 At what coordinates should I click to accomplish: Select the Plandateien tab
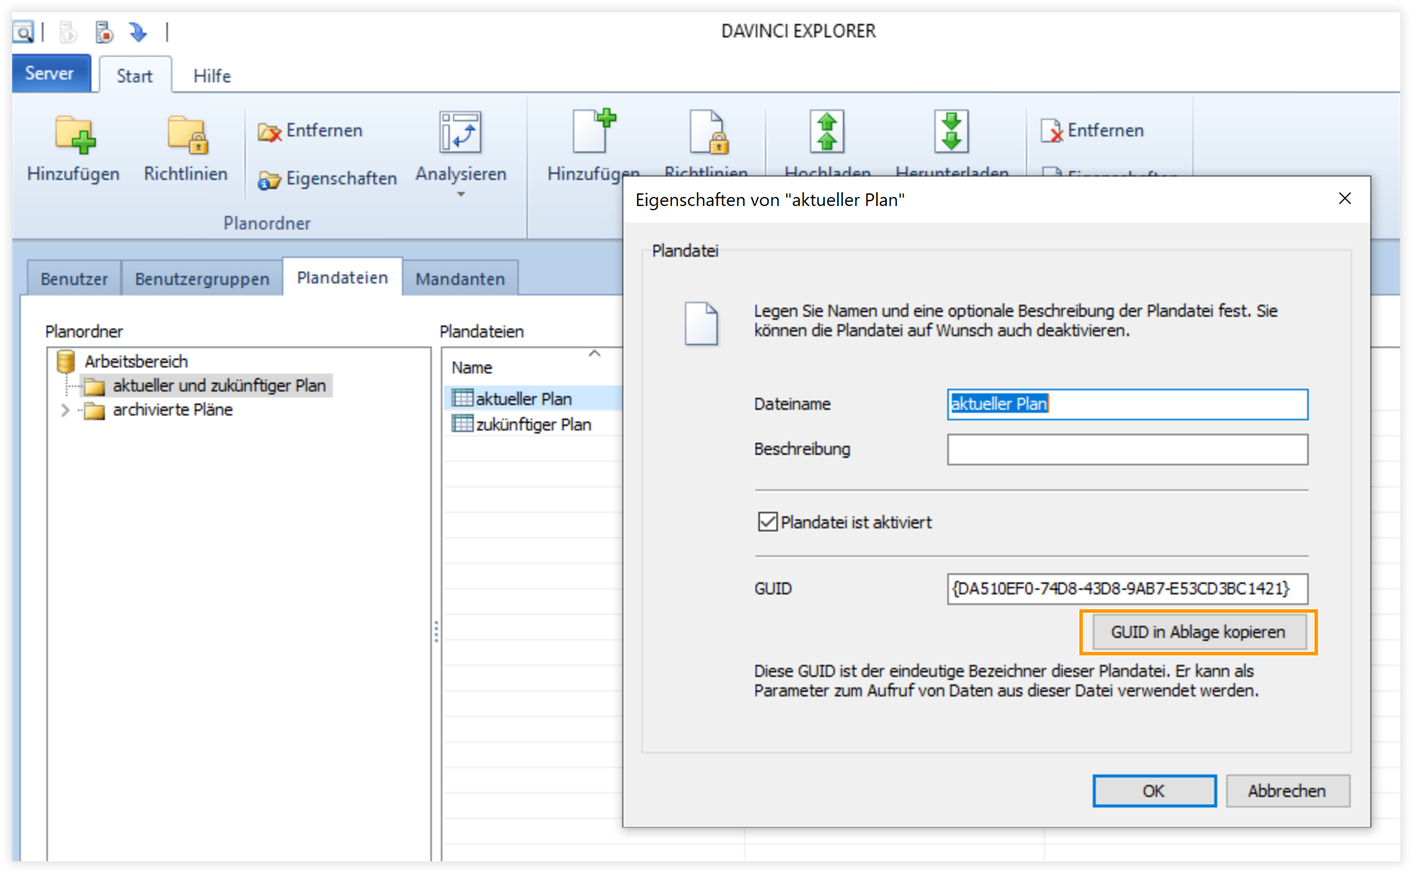[x=342, y=277]
